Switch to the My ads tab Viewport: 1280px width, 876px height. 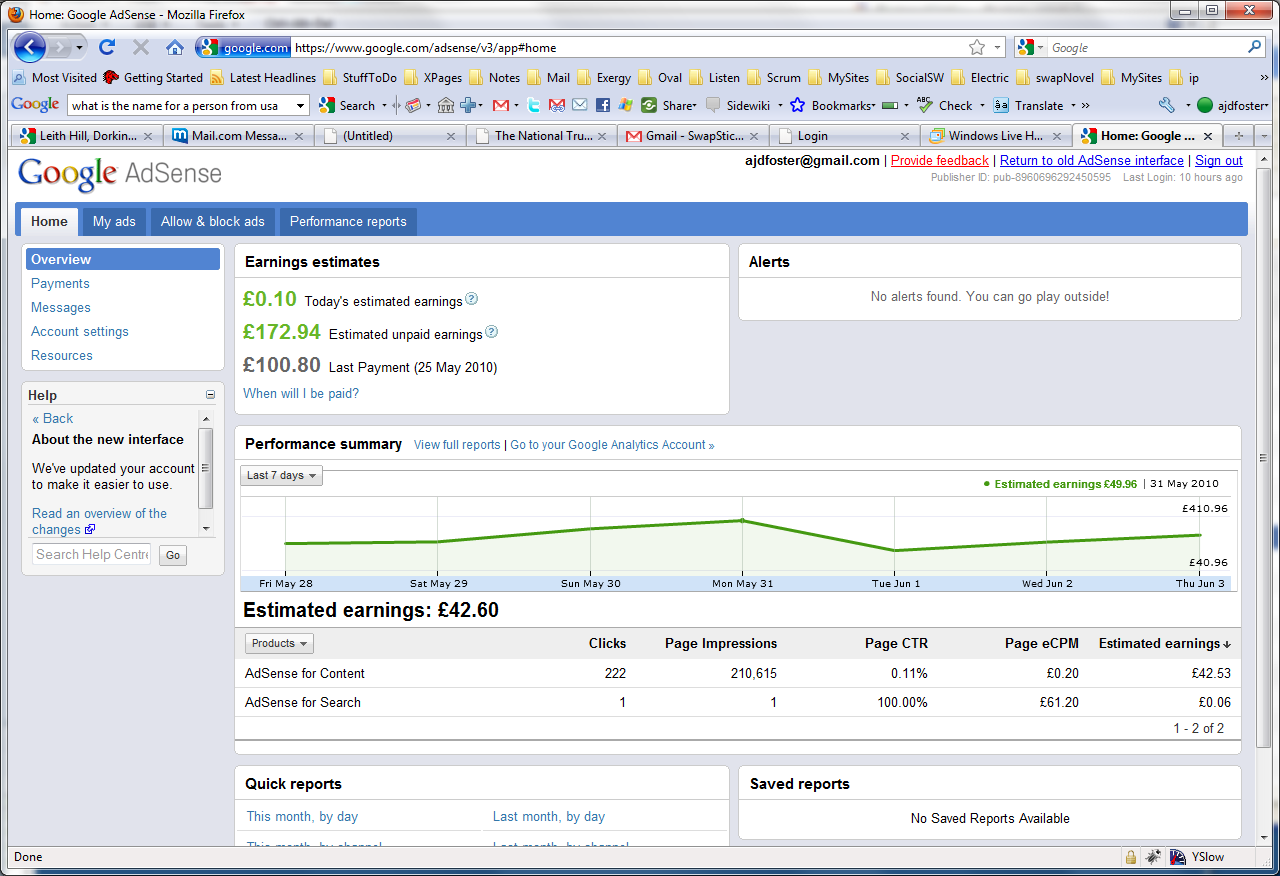pyautogui.click(x=114, y=221)
